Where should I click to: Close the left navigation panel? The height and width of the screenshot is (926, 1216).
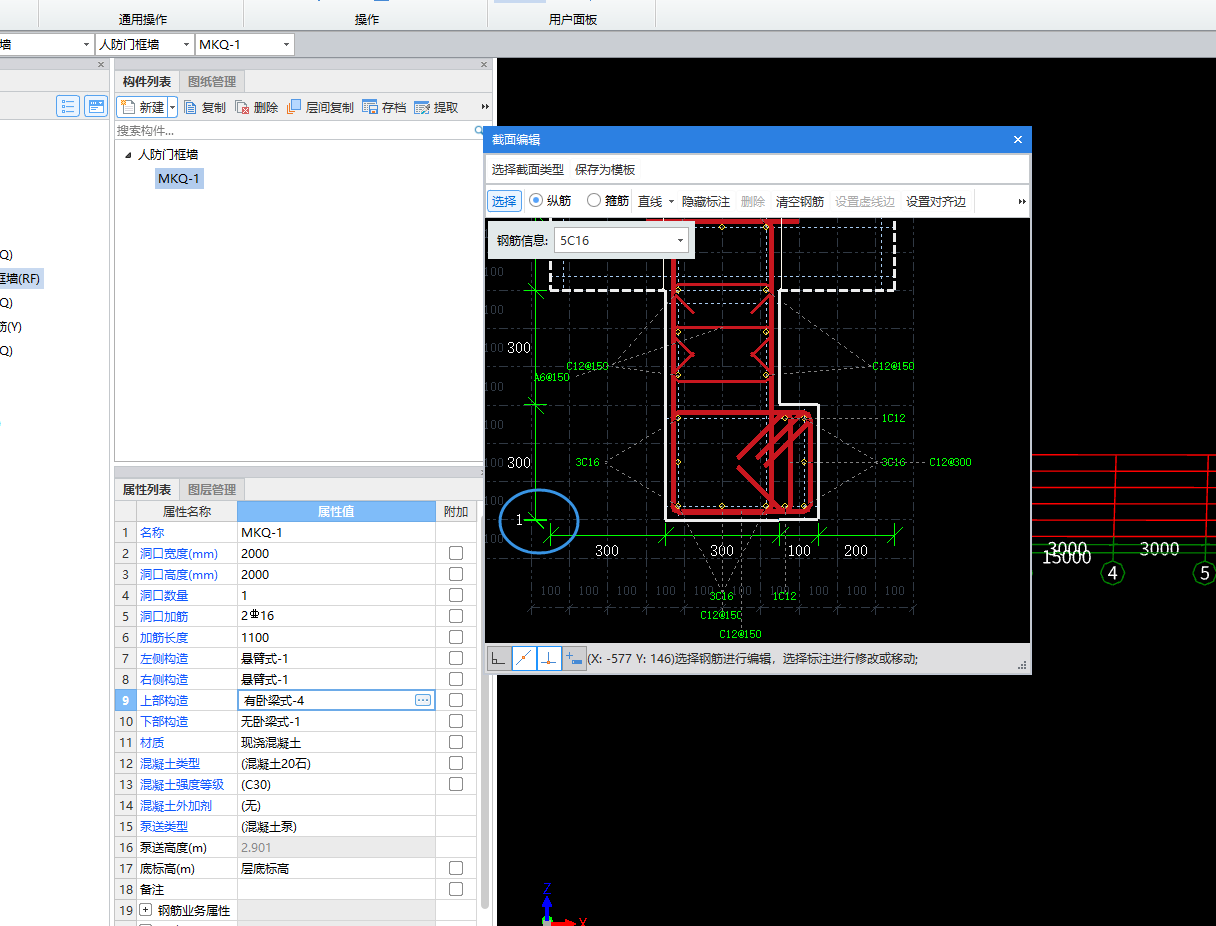[101, 65]
